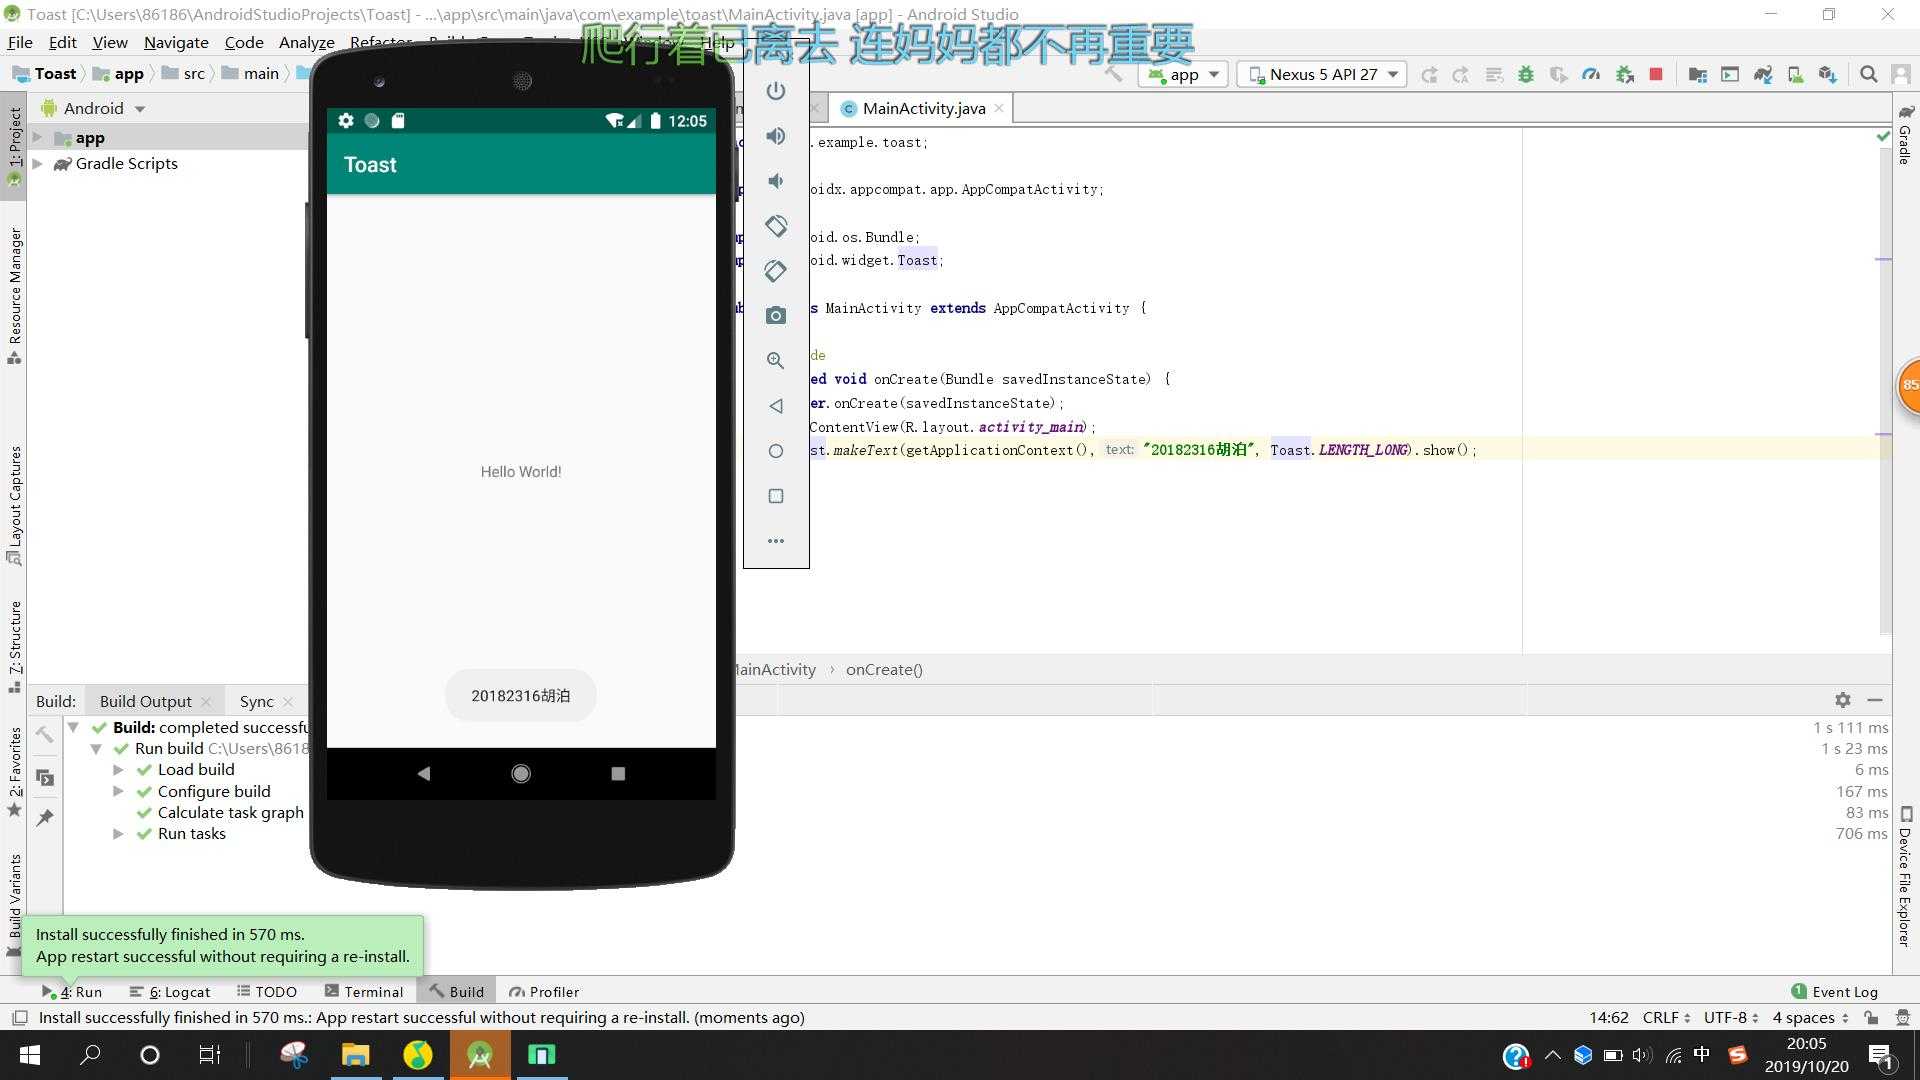This screenshot has height=1080, width=1920.
Task: Rotate emulator left icon
Action: 776,226
